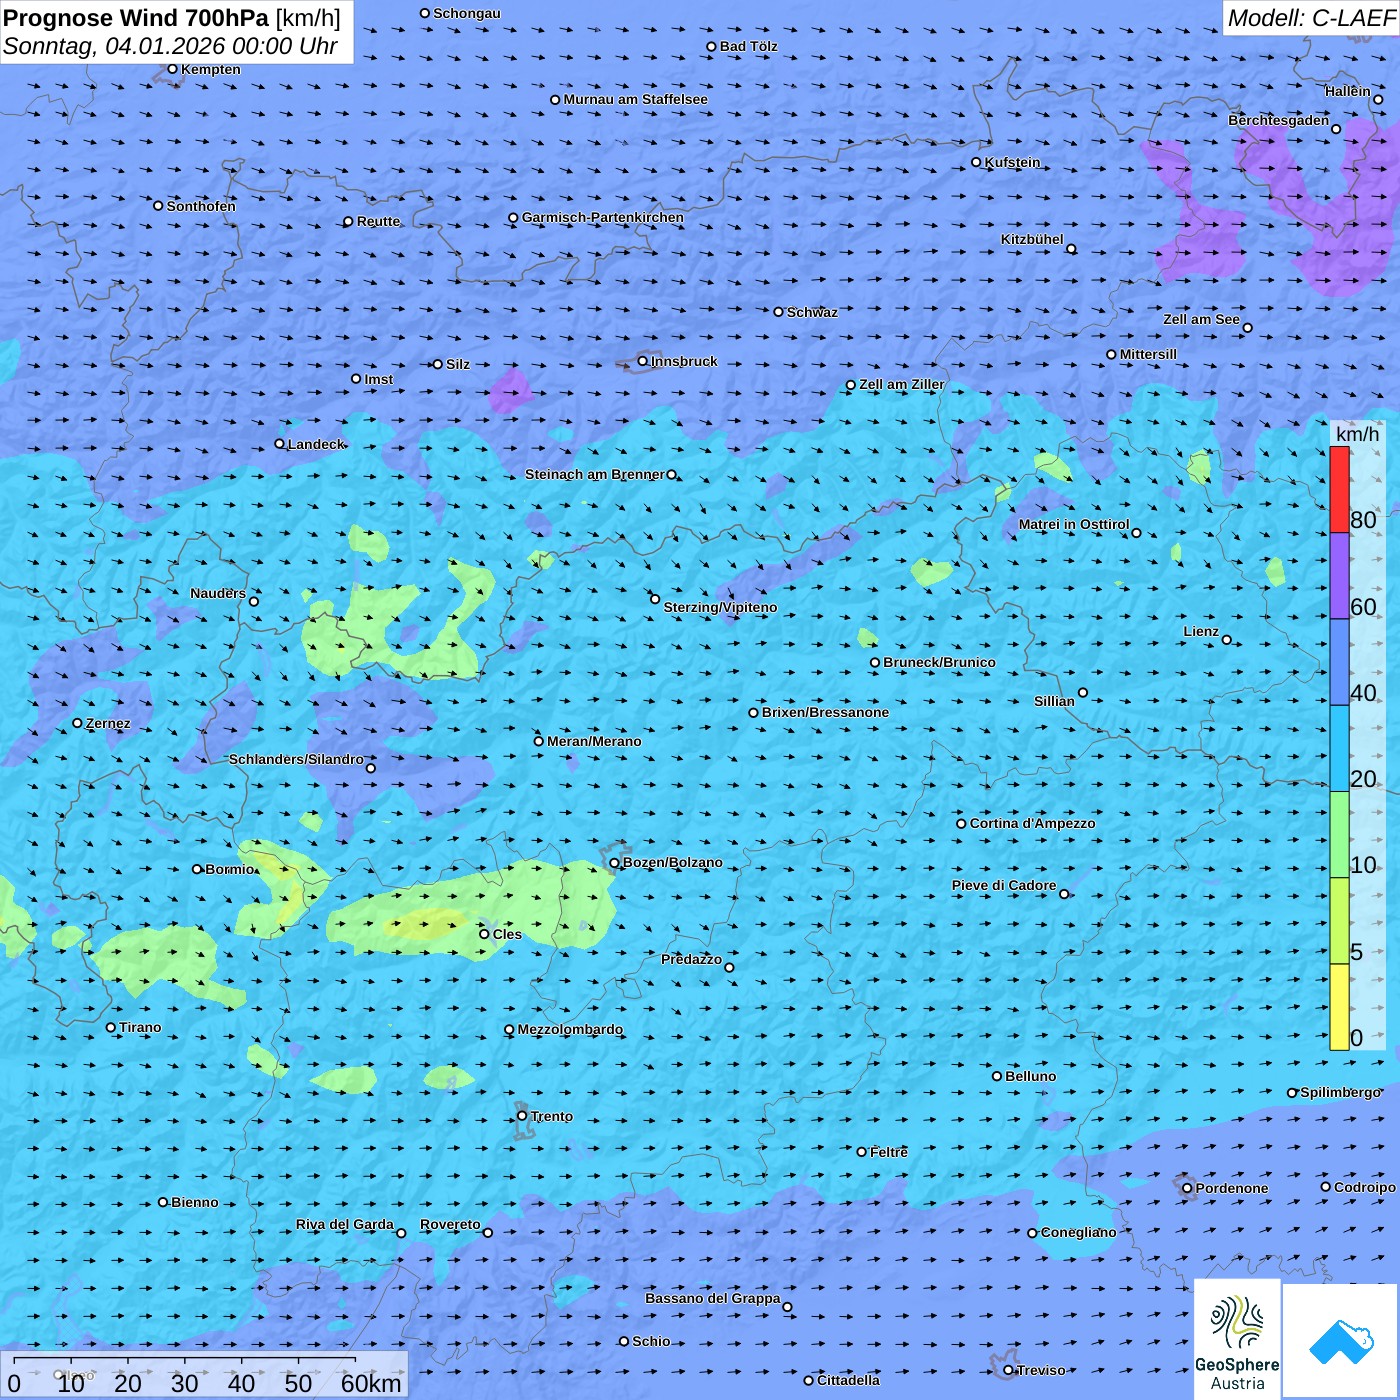Click the purple 60 km/h legend swatch

tap(1339, 576)
